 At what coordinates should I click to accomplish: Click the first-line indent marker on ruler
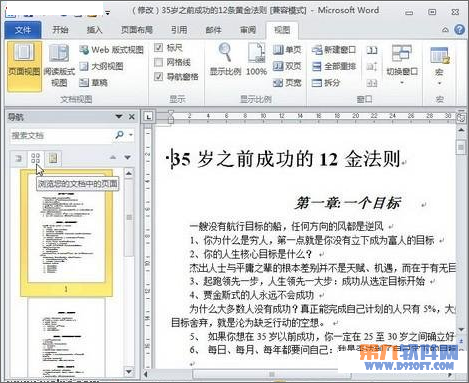click(171, 113)
